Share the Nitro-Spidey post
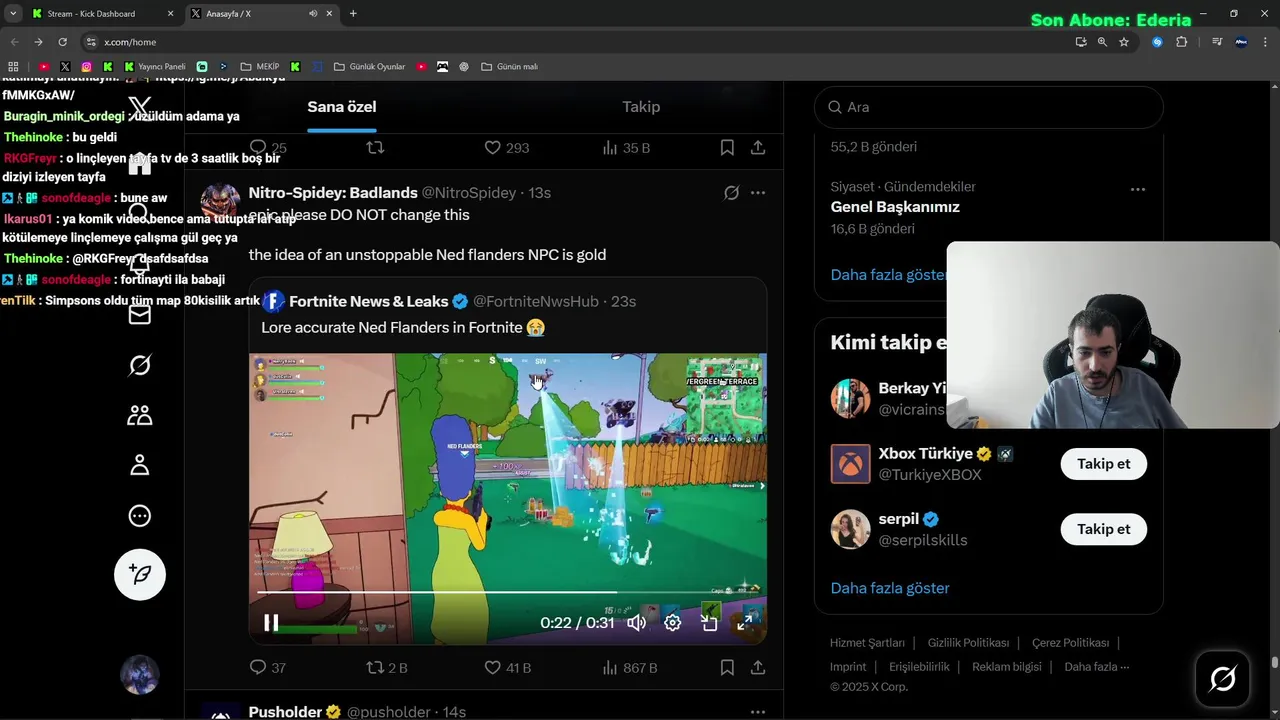1280x720 pixels. click(758, 667)
